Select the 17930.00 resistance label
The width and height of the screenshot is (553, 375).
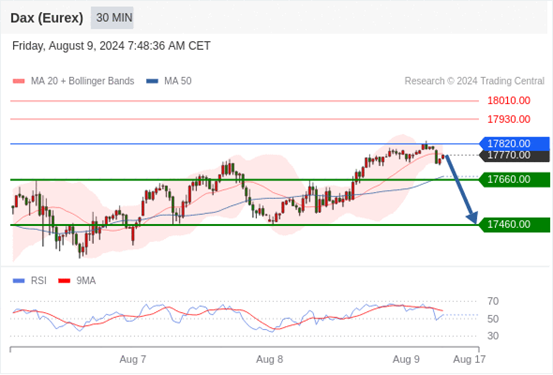tap(509, 119)
